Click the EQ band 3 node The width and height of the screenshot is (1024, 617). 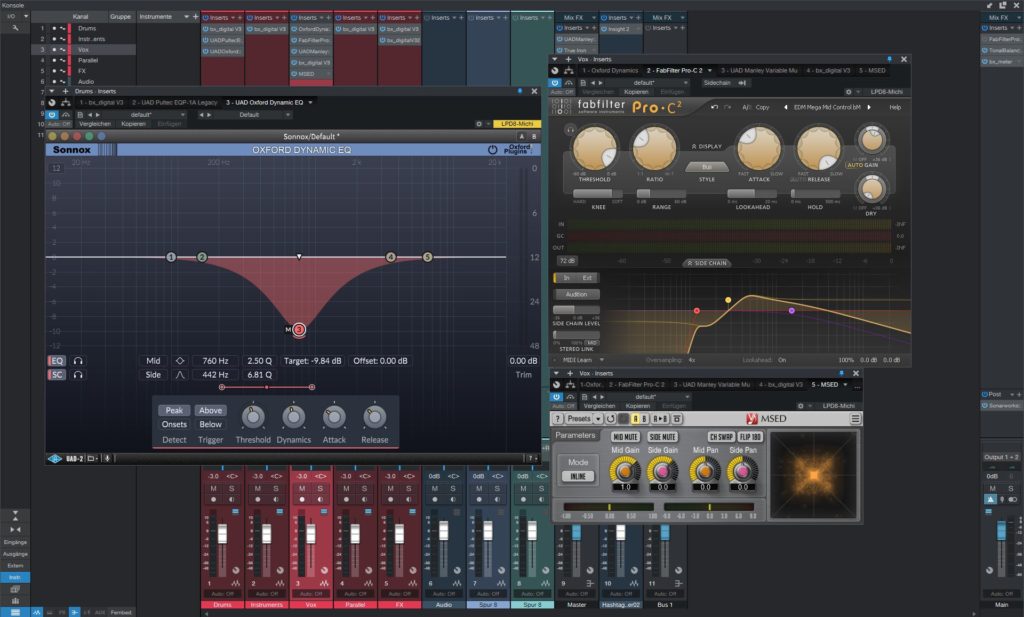click(x=299, y=328)
